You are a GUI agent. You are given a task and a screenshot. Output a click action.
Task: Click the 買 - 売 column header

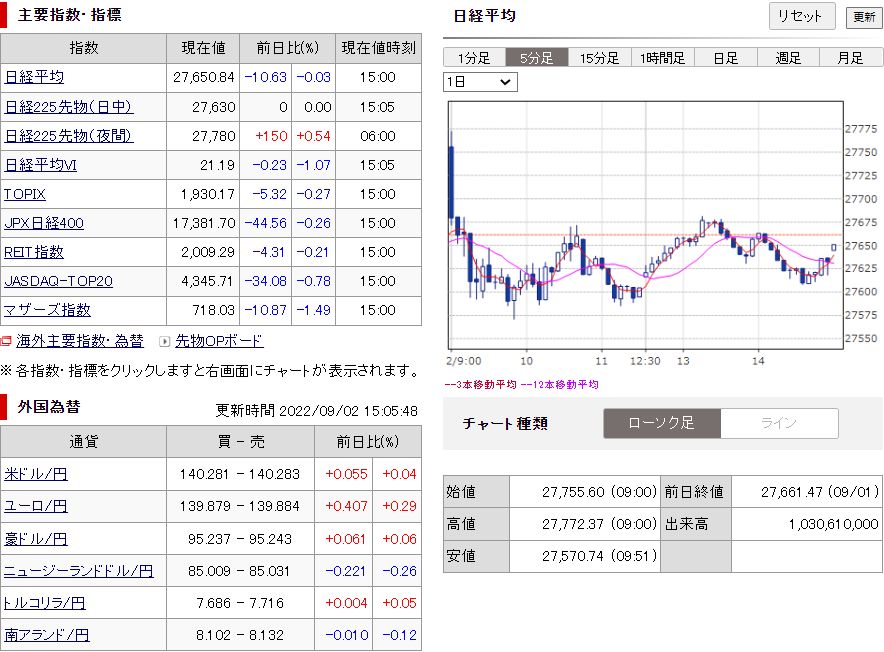tap(241, 442)
